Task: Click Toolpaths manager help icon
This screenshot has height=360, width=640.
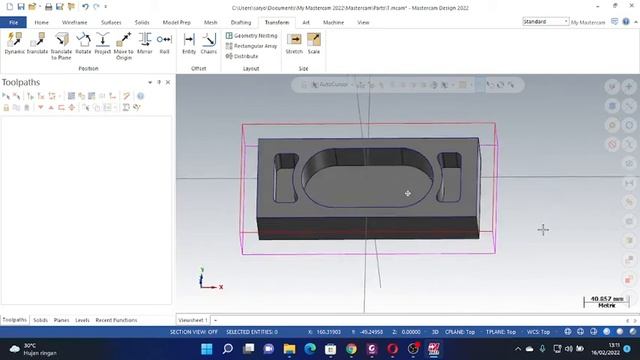Action: click(140, 96)
